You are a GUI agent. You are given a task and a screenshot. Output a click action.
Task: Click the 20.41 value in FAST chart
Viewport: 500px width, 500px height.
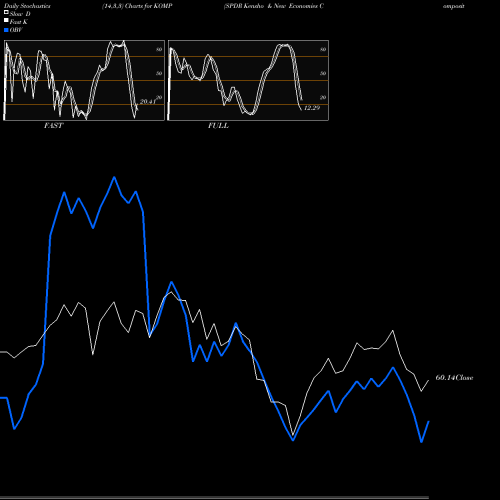148,102
